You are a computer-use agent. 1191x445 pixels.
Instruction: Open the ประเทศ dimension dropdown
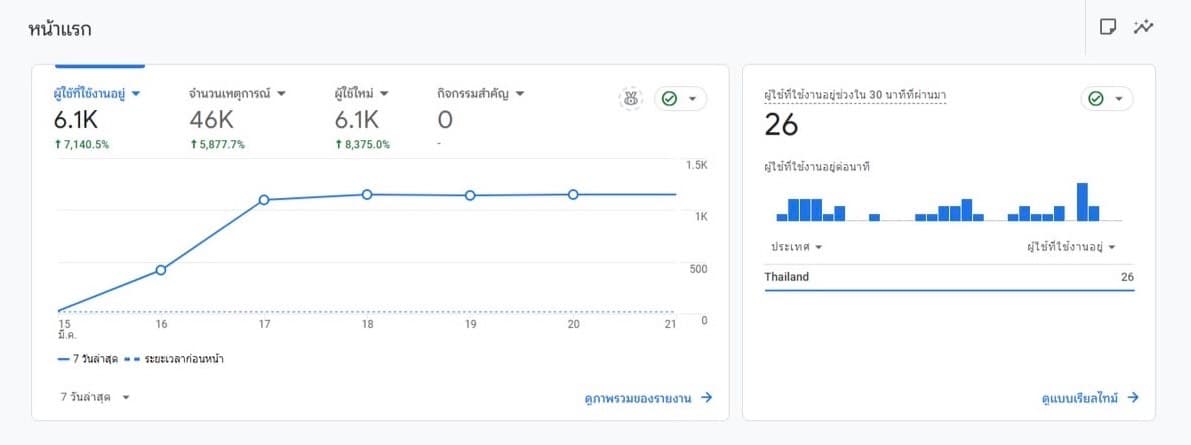click(x=796, y=247)
